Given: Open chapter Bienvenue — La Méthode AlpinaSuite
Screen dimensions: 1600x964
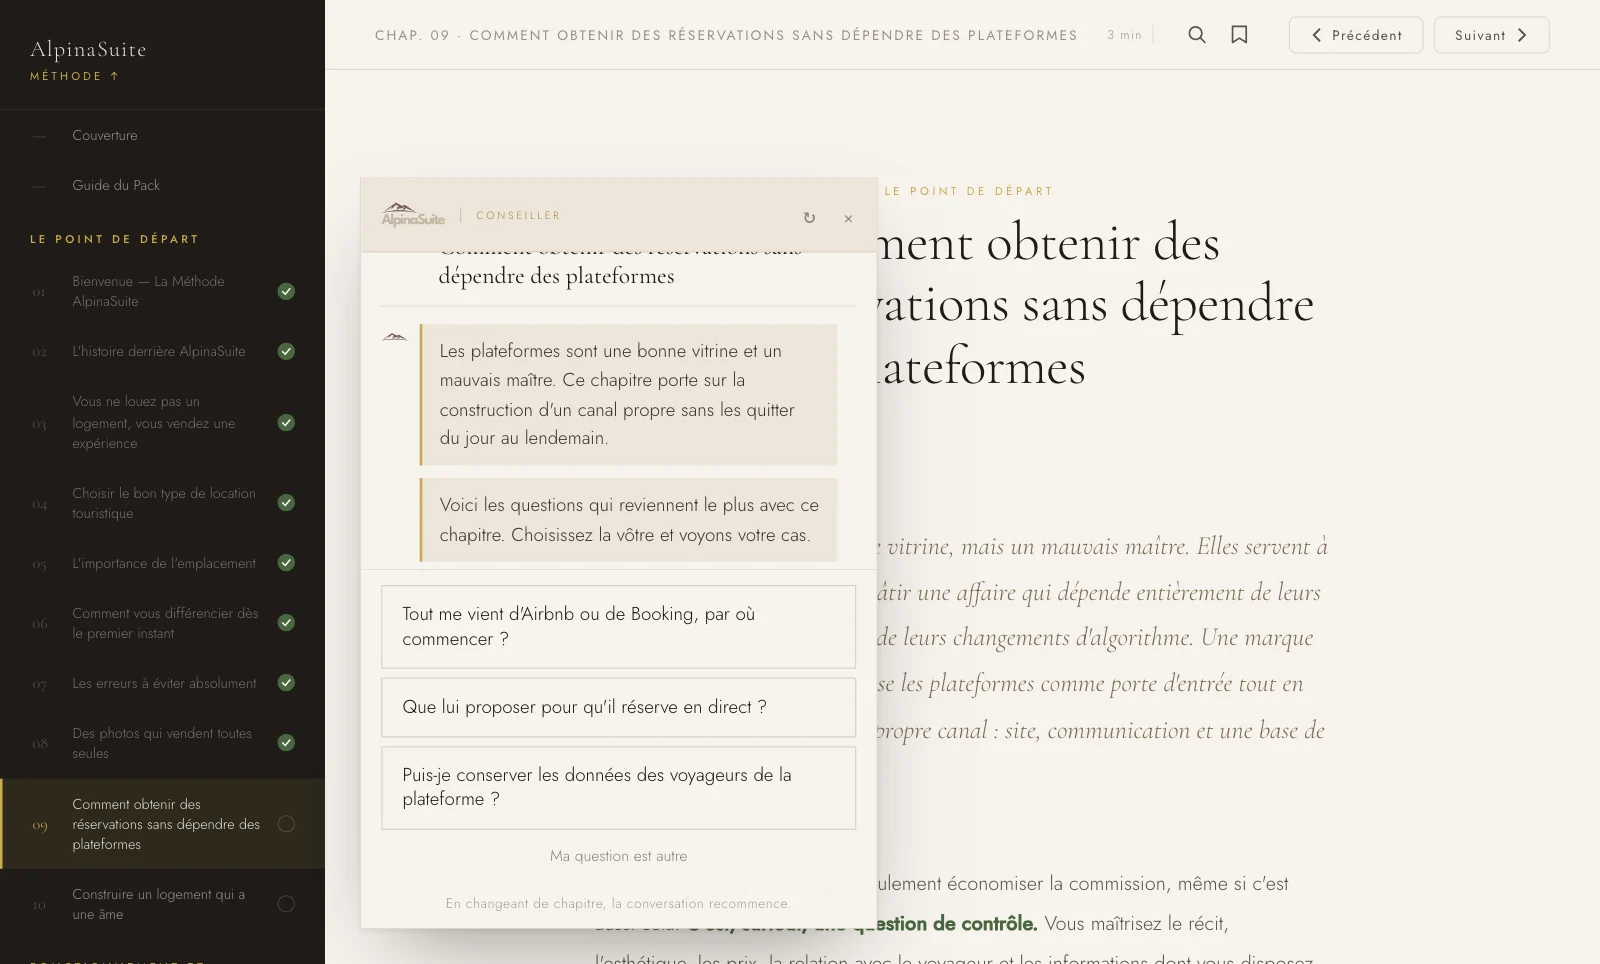Looking at the screenshot, I should click(162, 291).
